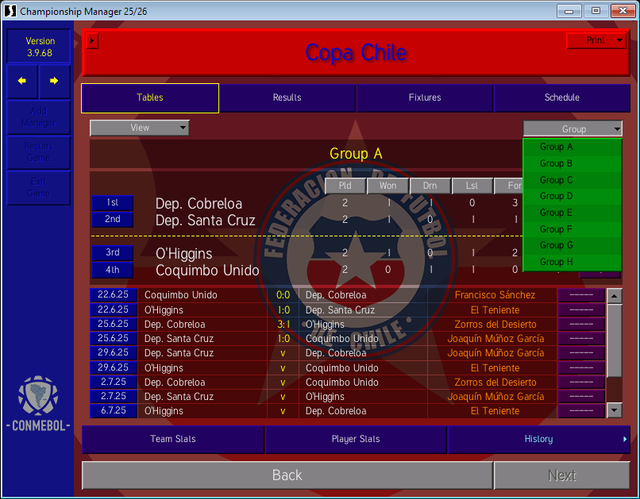Click the 2nd position button
This screenshot has height=499, width=640.
pos(112,220)
